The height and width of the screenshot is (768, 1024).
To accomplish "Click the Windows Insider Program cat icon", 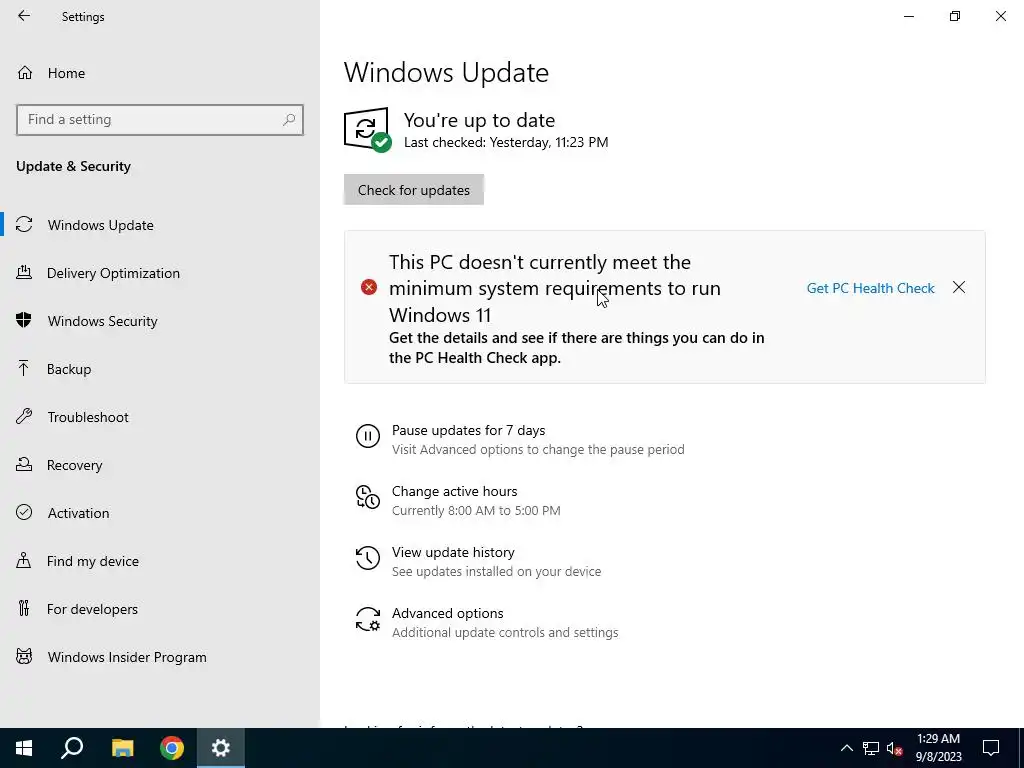I will [24, 657].
